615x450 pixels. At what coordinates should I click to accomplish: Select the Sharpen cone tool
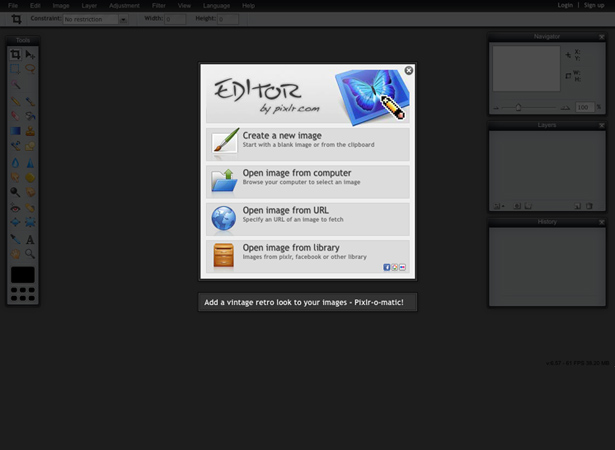(x=30, y=162)
